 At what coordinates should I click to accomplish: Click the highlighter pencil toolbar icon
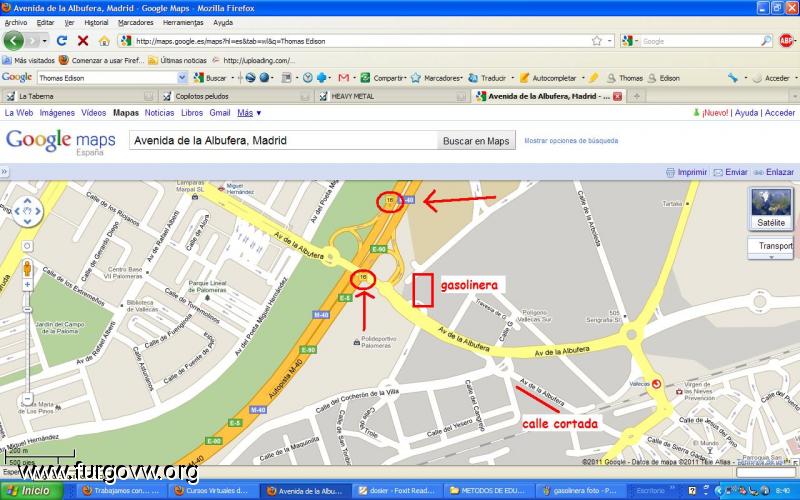click(593, 78)
